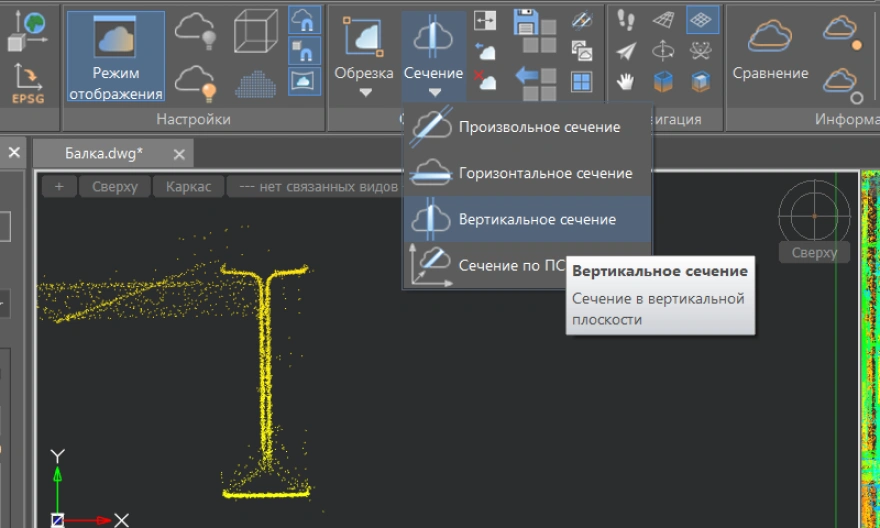Click the orbit rotate navigation icon
The height and width of the screenshot is (528, 880).
(x=663, y=50)
